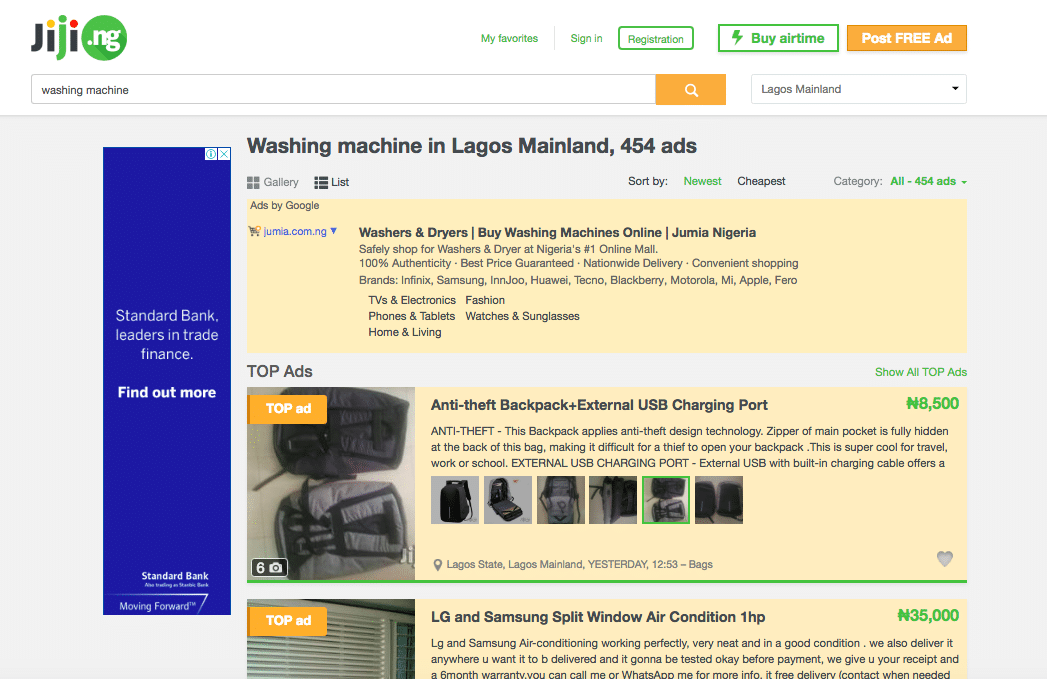Click the ₦8,500 price
The height and width of the screenshot is (679, 1047).
[932, 404]
